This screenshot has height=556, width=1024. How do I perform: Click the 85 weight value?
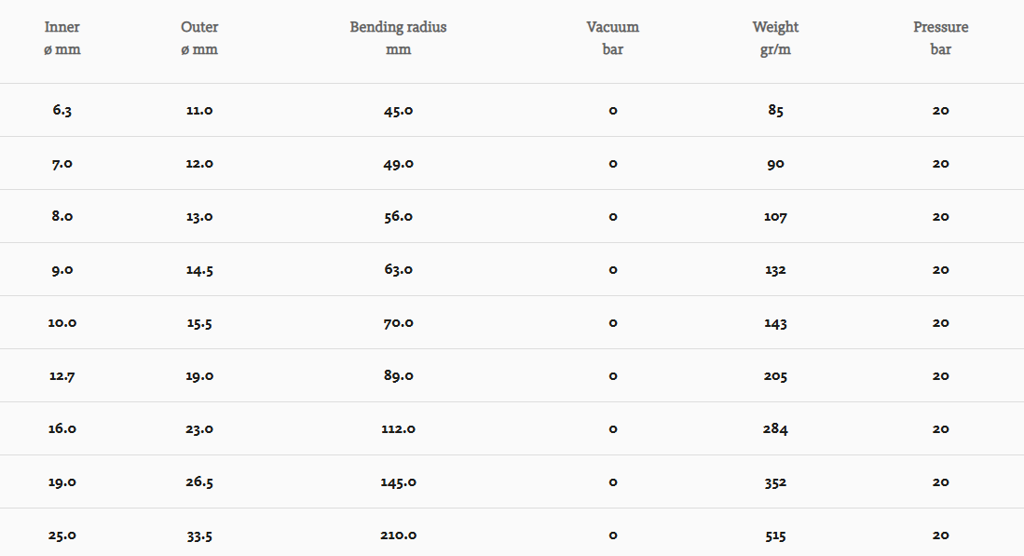[x=775, y=110]
